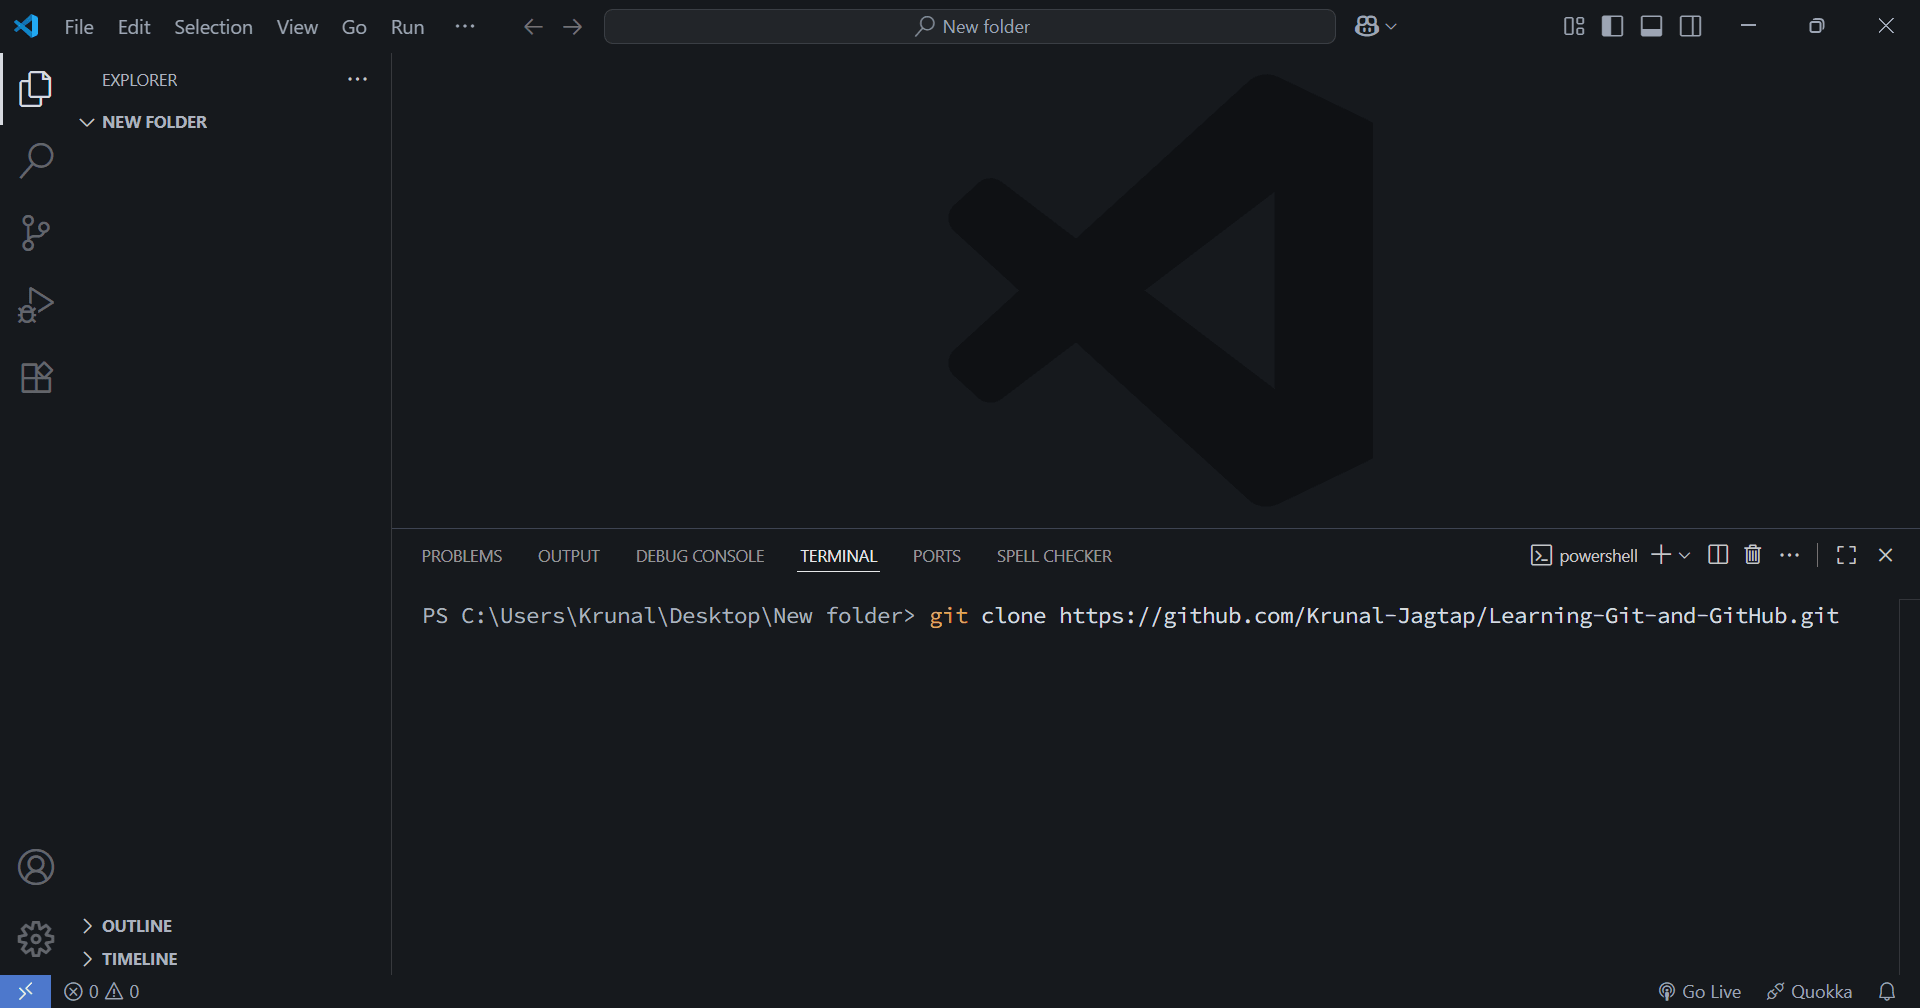Open the Copilot chat icon
The width and height of the screenshot is (1920, 1008).
1367,26
